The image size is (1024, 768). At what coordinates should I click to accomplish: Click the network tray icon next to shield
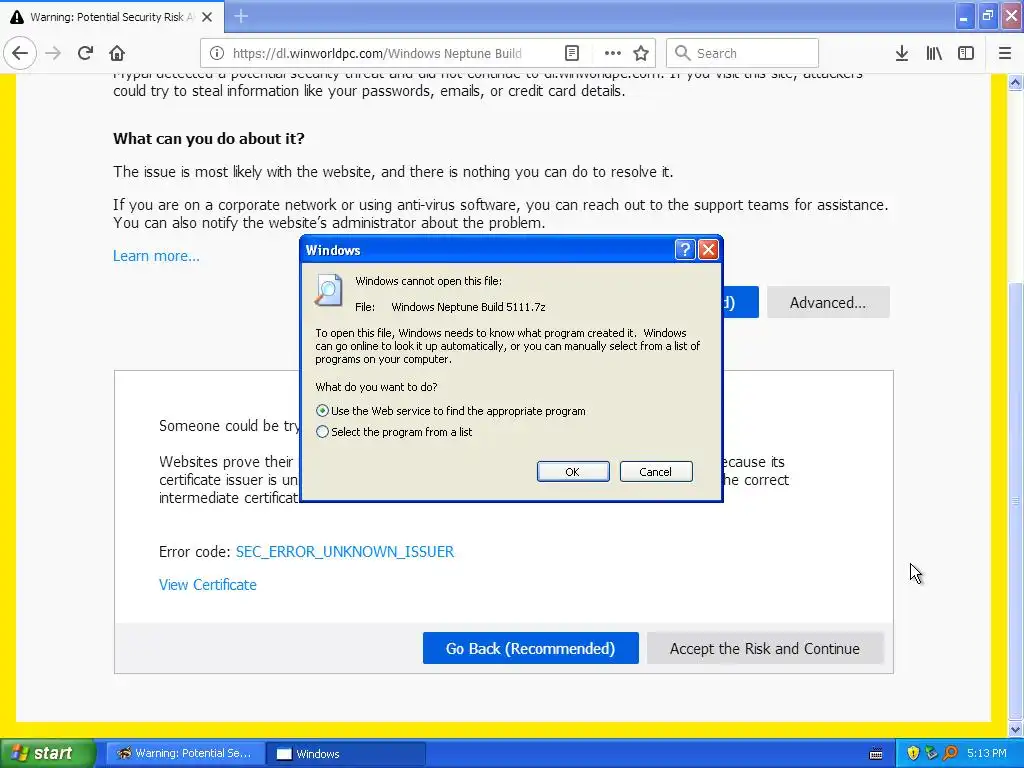pos(931,753)
